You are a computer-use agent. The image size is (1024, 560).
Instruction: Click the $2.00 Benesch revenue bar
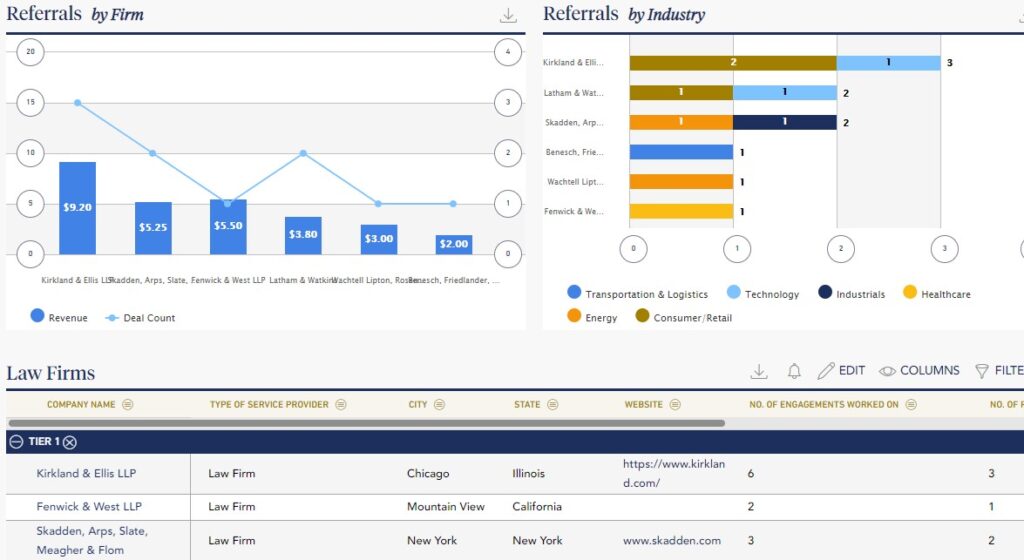454,245
